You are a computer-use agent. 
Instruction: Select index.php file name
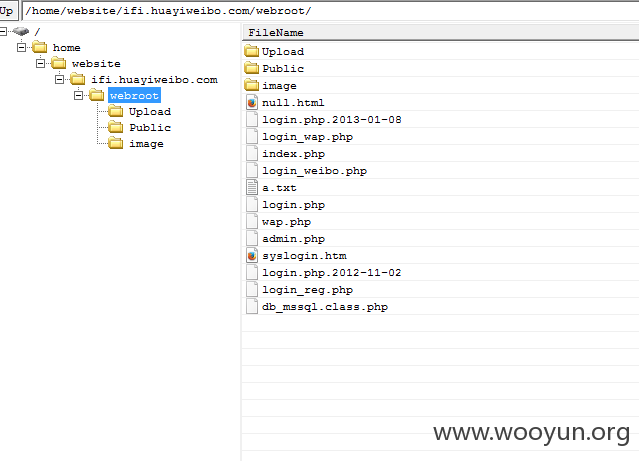coord(293,154)
